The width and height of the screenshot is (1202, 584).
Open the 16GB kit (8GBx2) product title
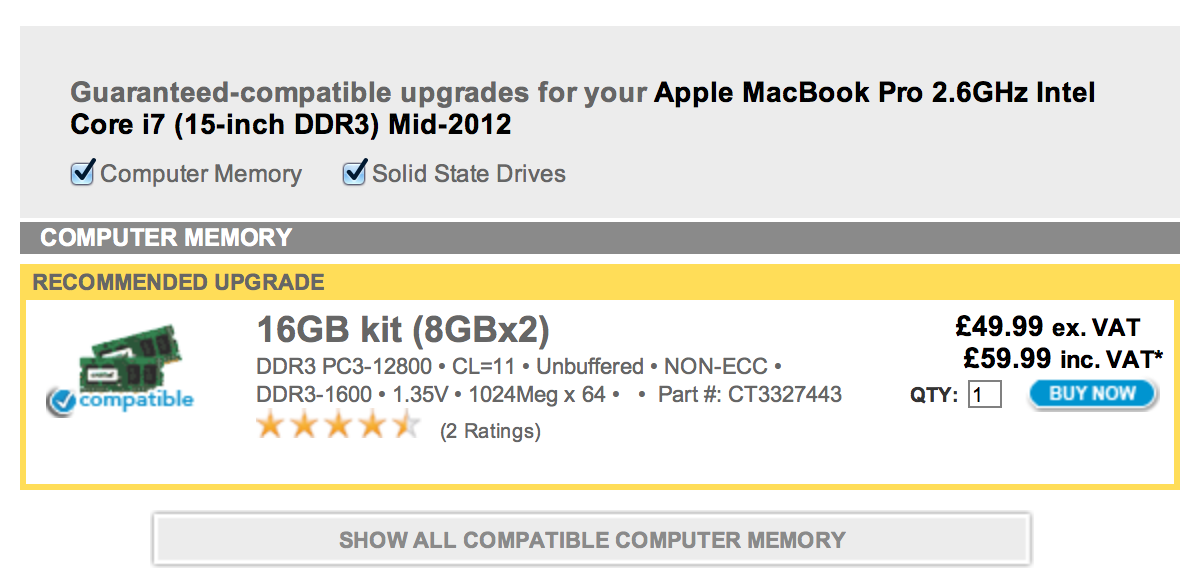click(403, 330)
